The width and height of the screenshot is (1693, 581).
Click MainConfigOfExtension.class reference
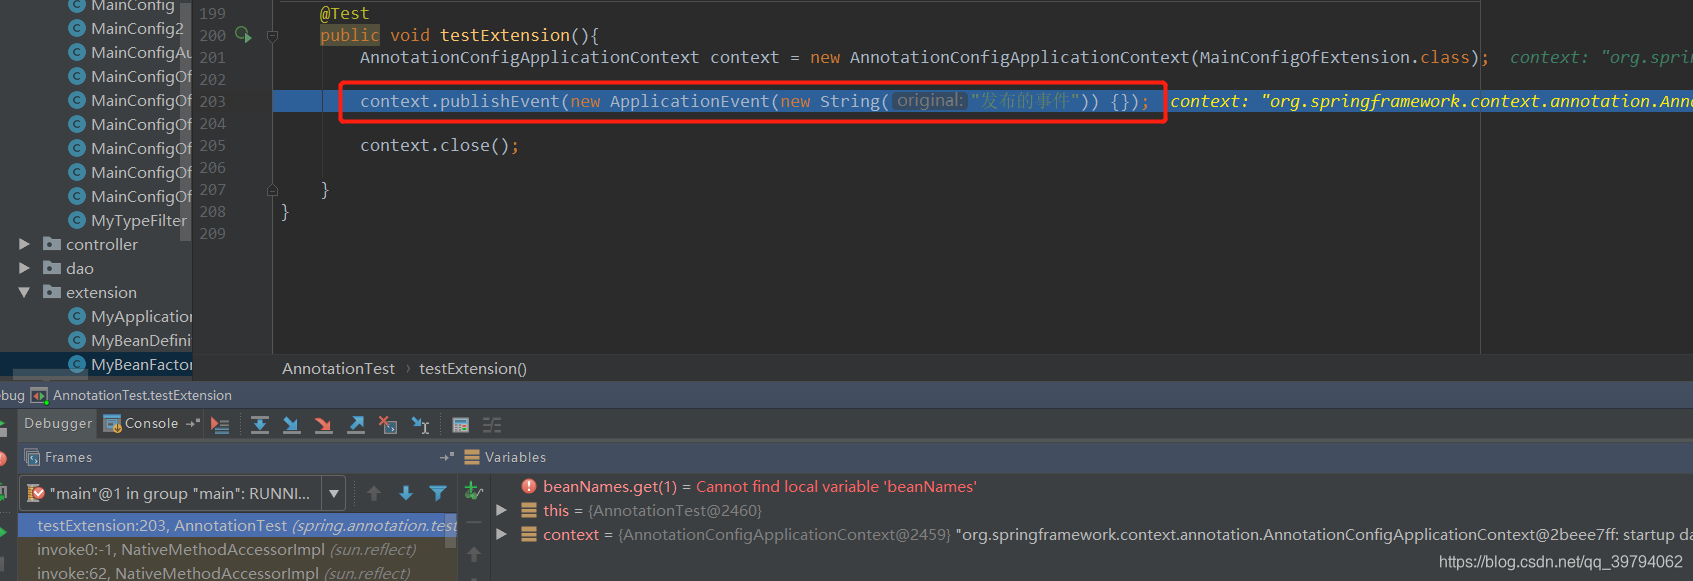(x=1335, y=57)
